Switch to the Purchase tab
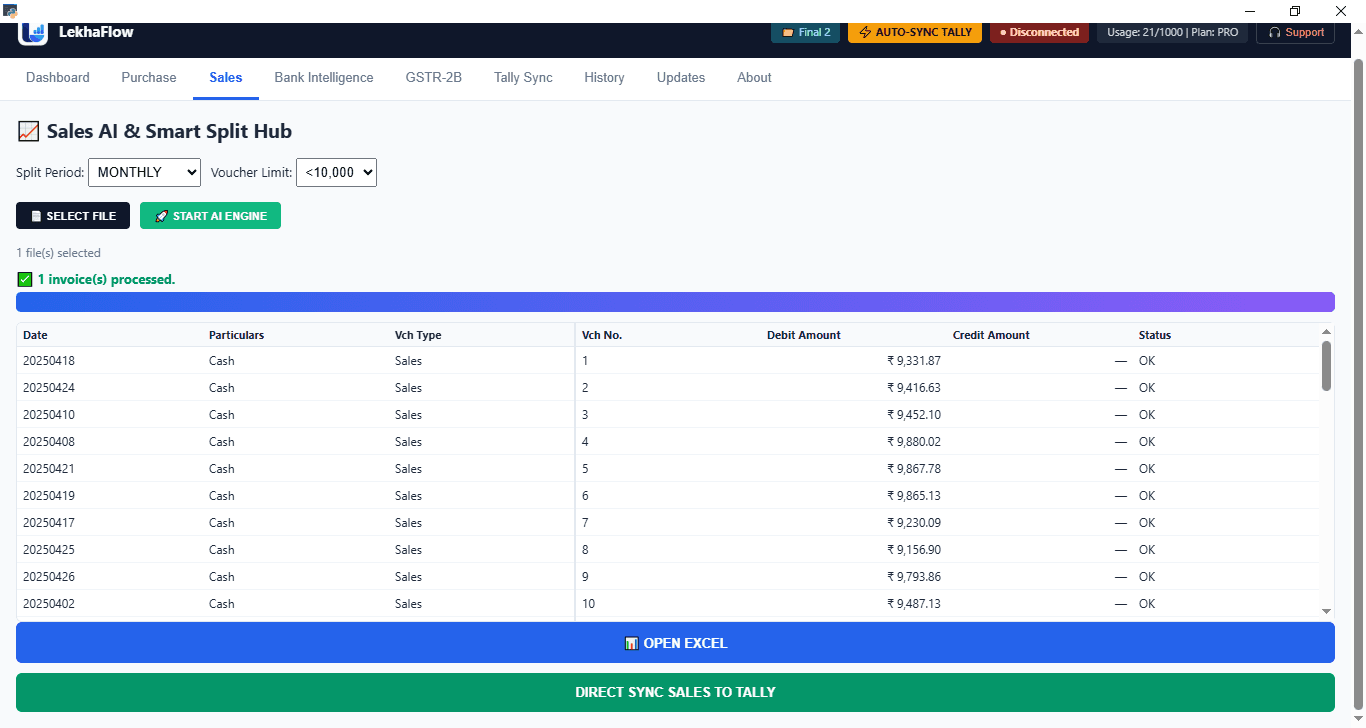The image size is (1366, 728). (x=149, y=77)
